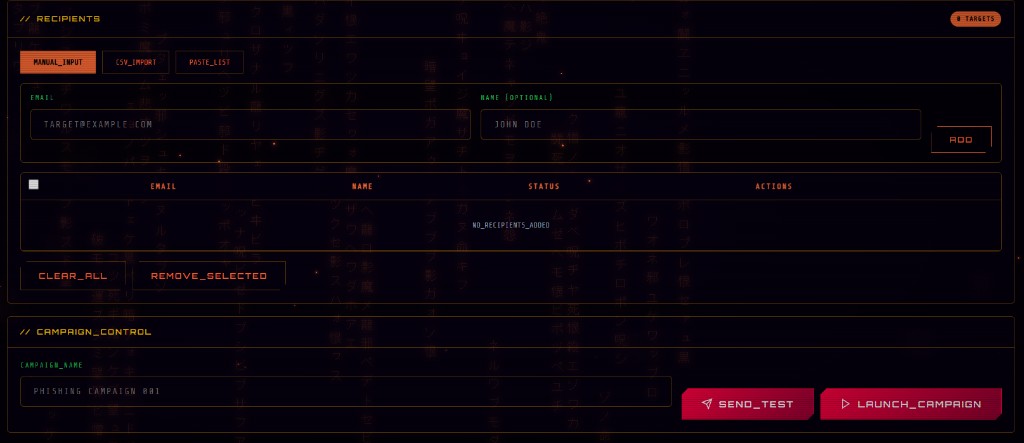Screen dimensions: 1024x443
Task: Hit the REMOVE_SELECTED button
Action: coord(208,275)
